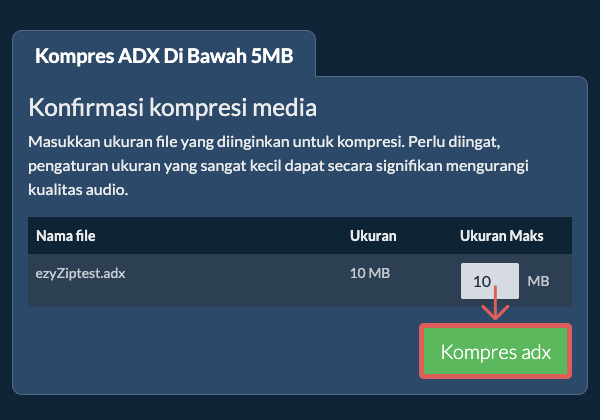
Task: Select the file name ezyZiptest.adx
Action: pos(80,273)
